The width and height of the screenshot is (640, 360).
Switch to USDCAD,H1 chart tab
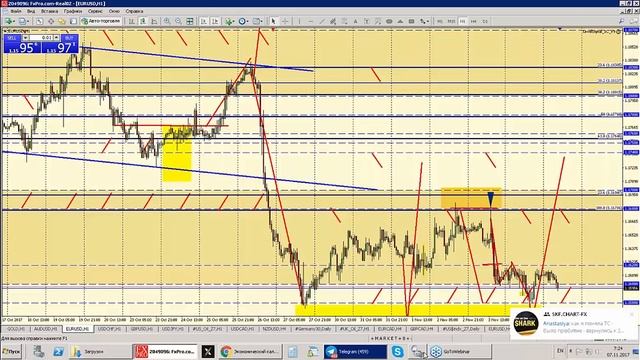click(243, 329)
